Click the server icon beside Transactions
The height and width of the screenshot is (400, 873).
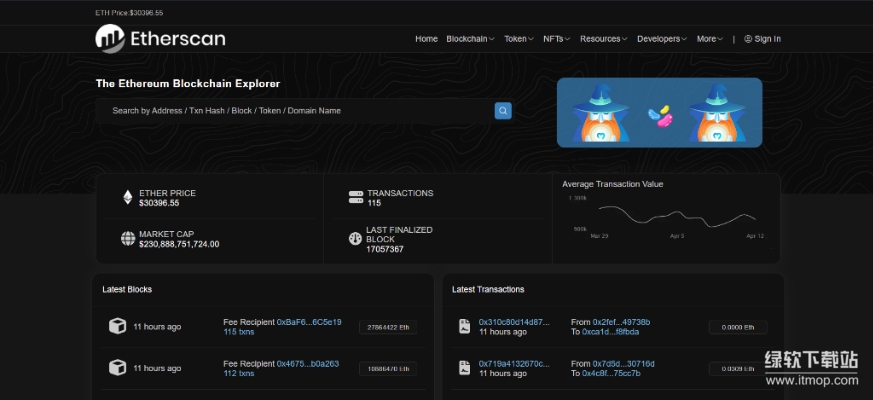(356, 197)
